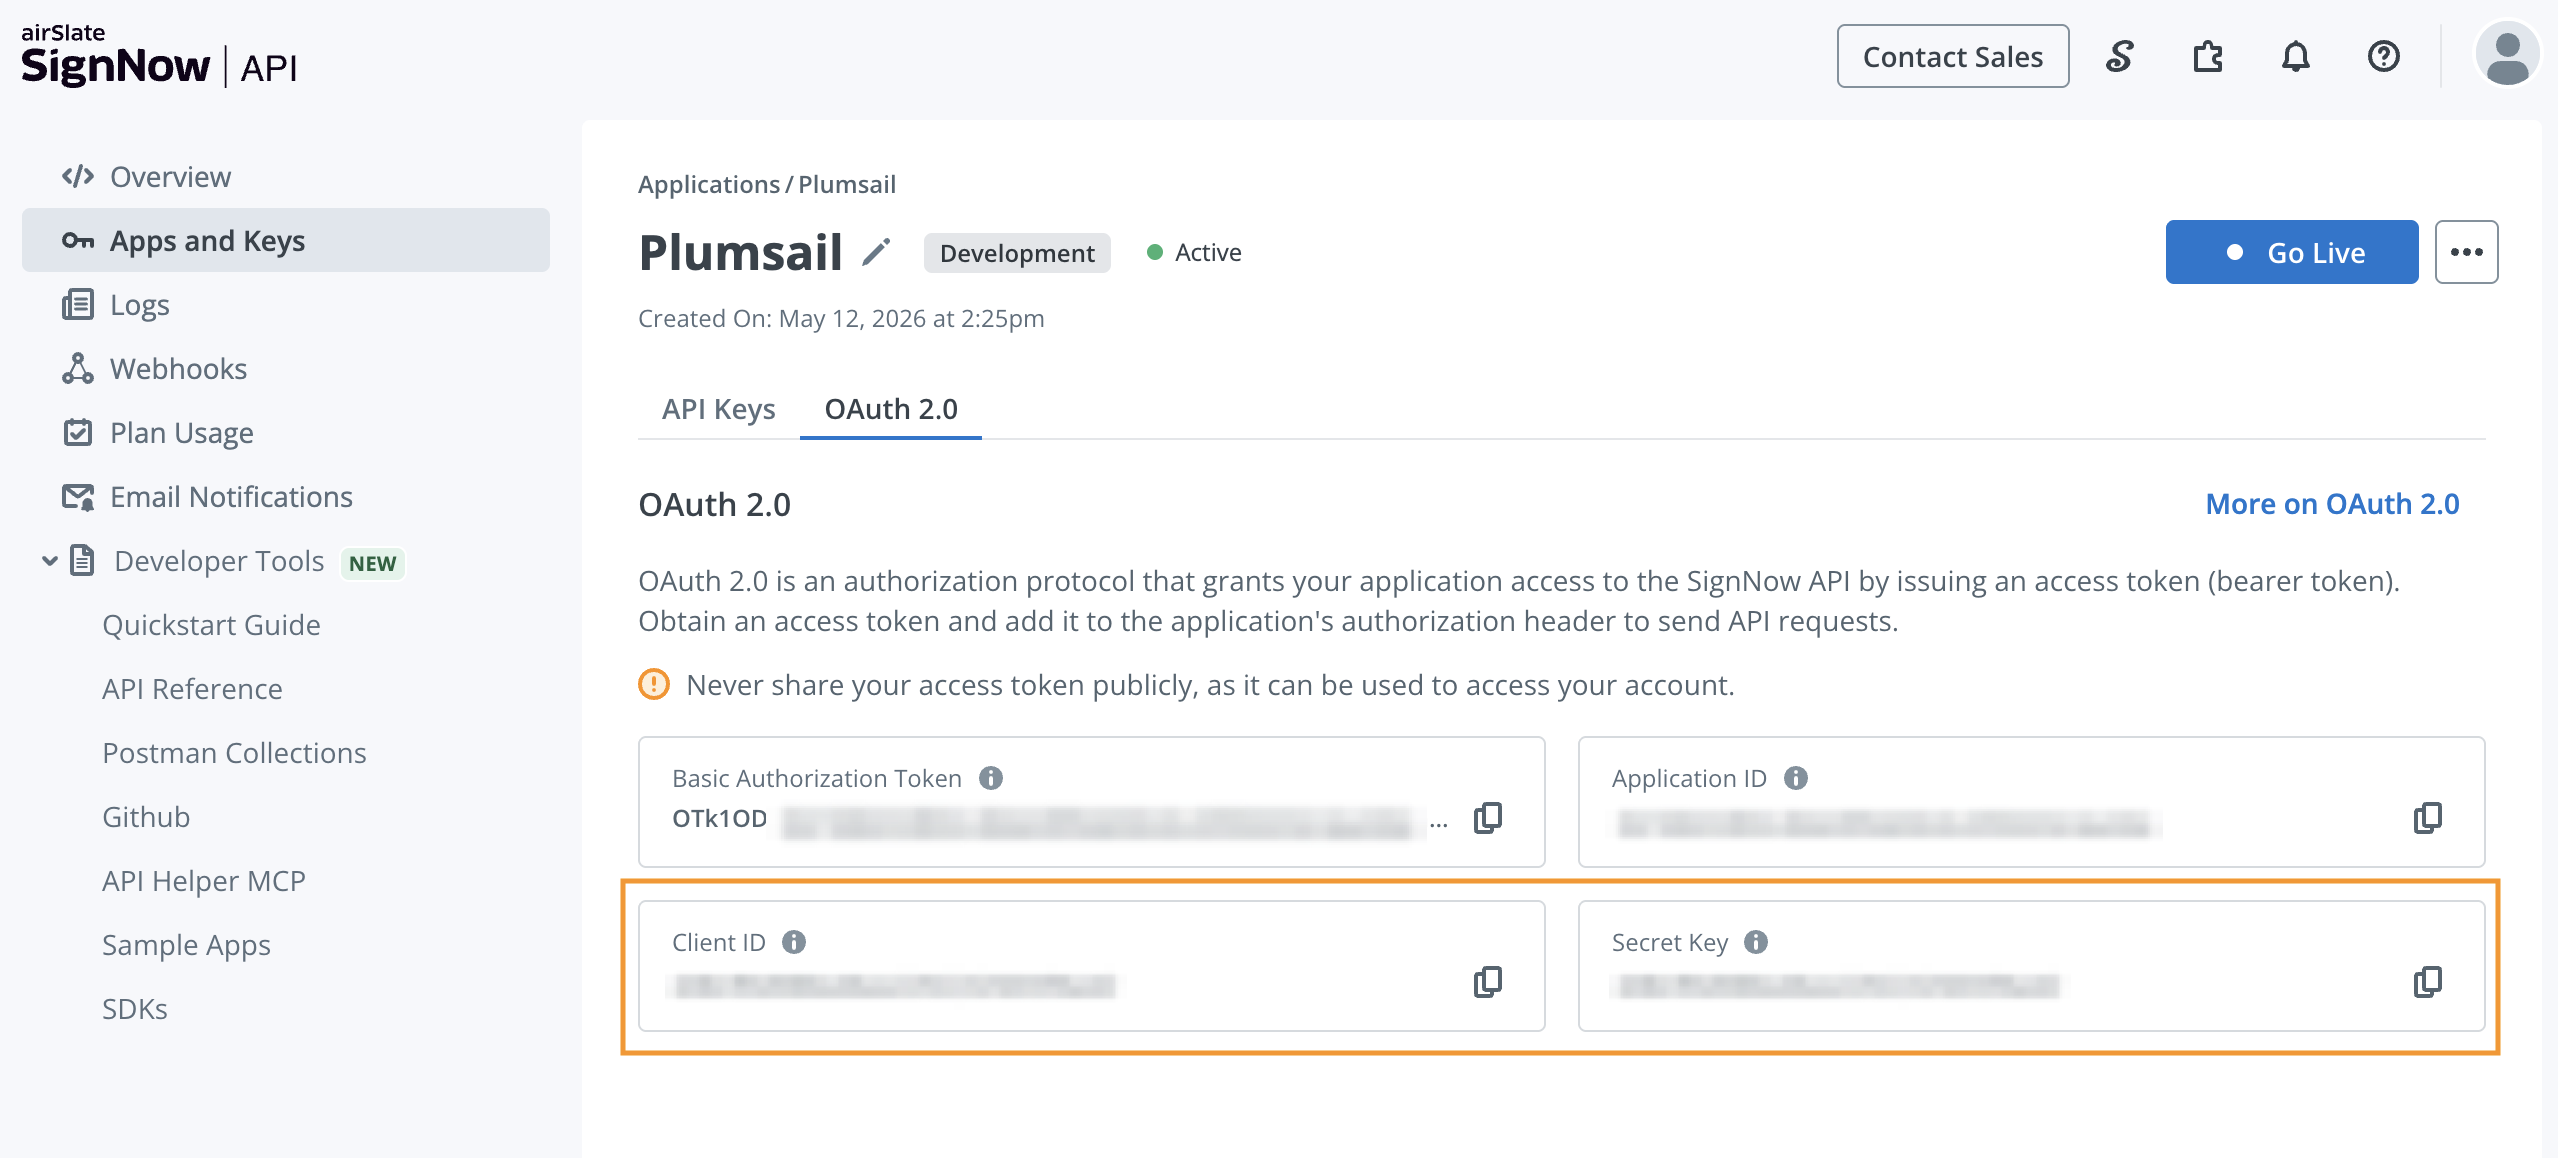Open the airSlate SignNow API logo home

(x=159, y=56)
